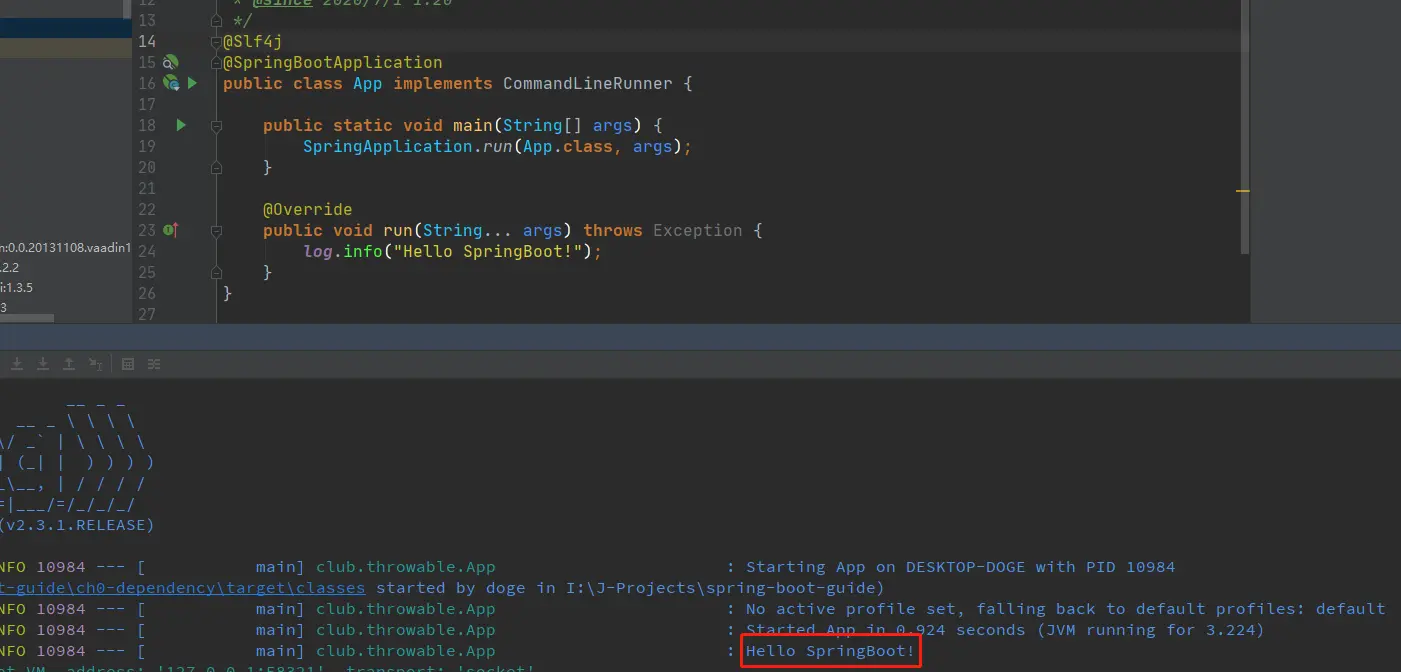The image size is (1401, 672).
Task: Click the (v2.3.1.RELEASE) version text
Action: [x=77, y=525]
